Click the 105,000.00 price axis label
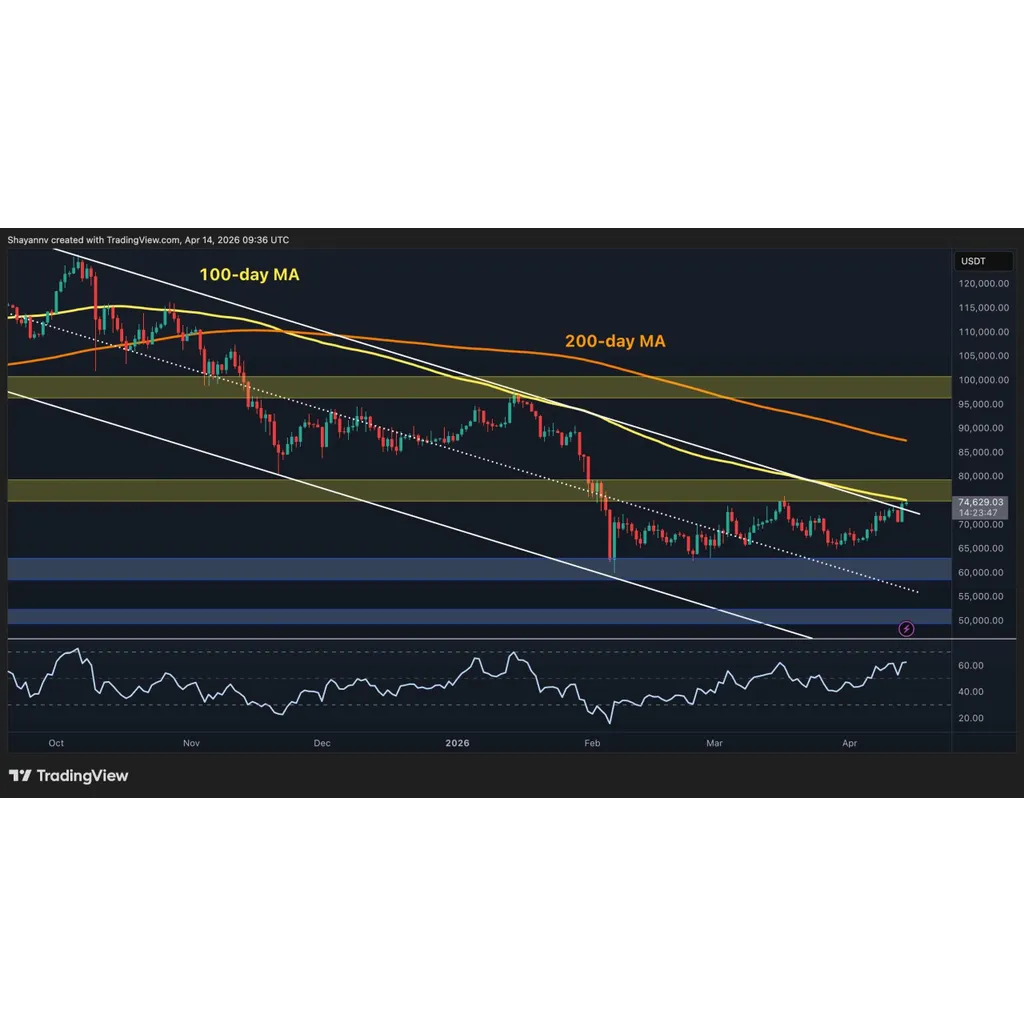The height and width of the screenshot is (1024, 1024). [x=984, y=356]
